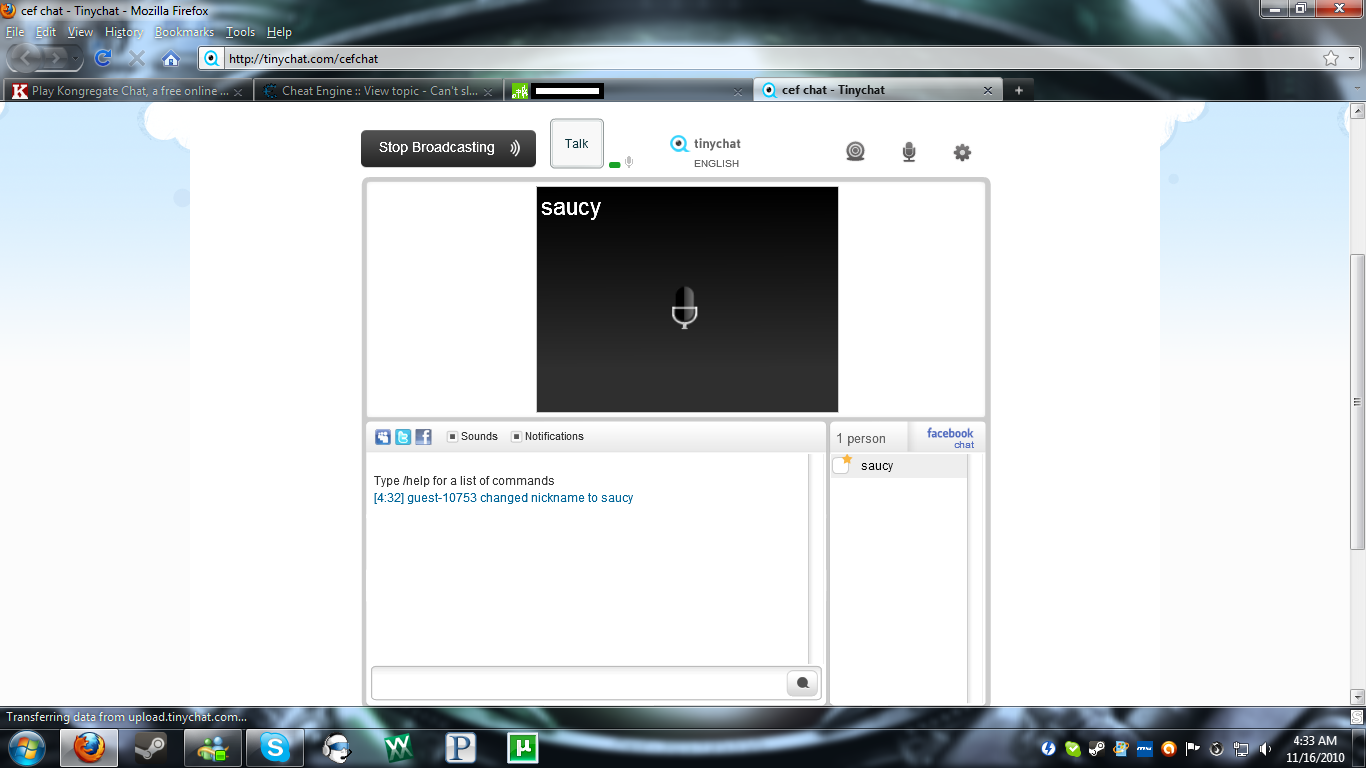
Task: Toggle the Sounds checkbox
Action: 452,437
